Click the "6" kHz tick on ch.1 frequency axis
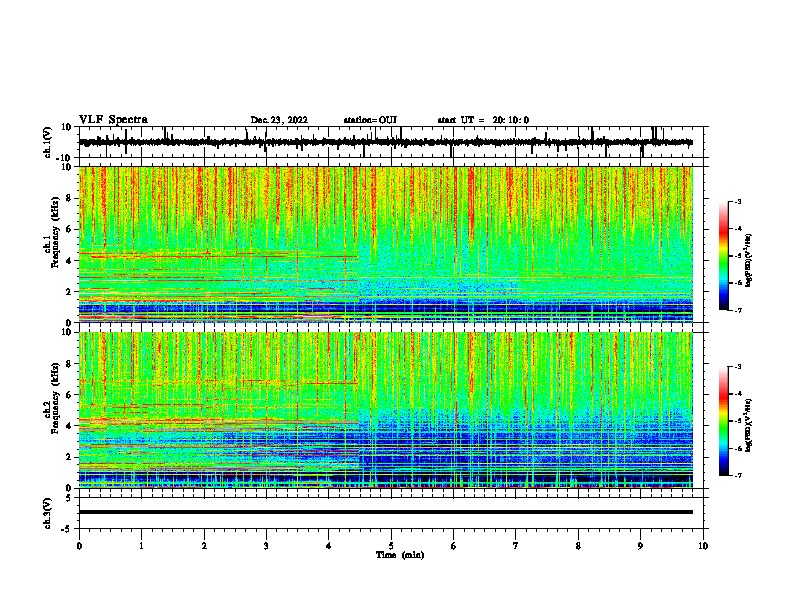792x612 pixels. click(x=69, y=229)
